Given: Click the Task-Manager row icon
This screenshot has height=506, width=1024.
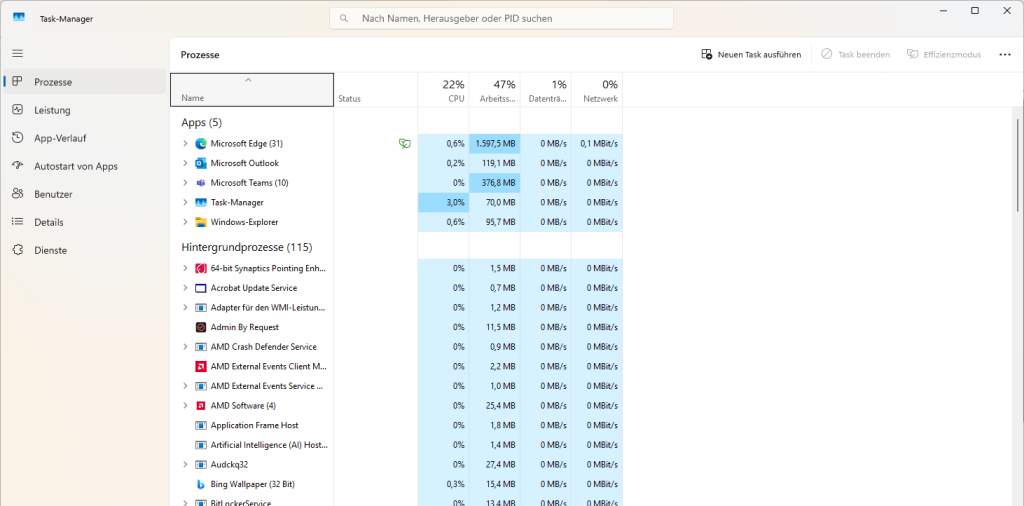Looking at the screenshot, I should click(x=201, y=202).
